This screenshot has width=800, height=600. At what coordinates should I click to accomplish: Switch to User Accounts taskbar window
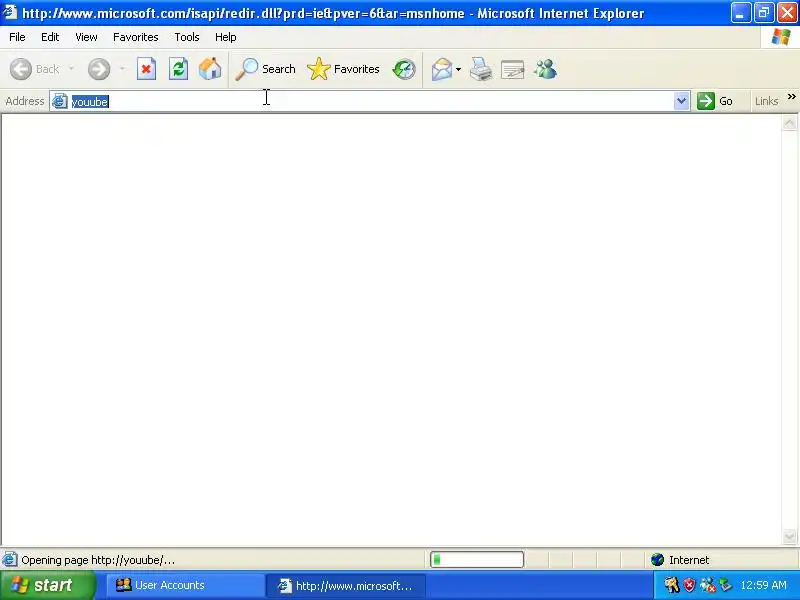tap(186, 585)
